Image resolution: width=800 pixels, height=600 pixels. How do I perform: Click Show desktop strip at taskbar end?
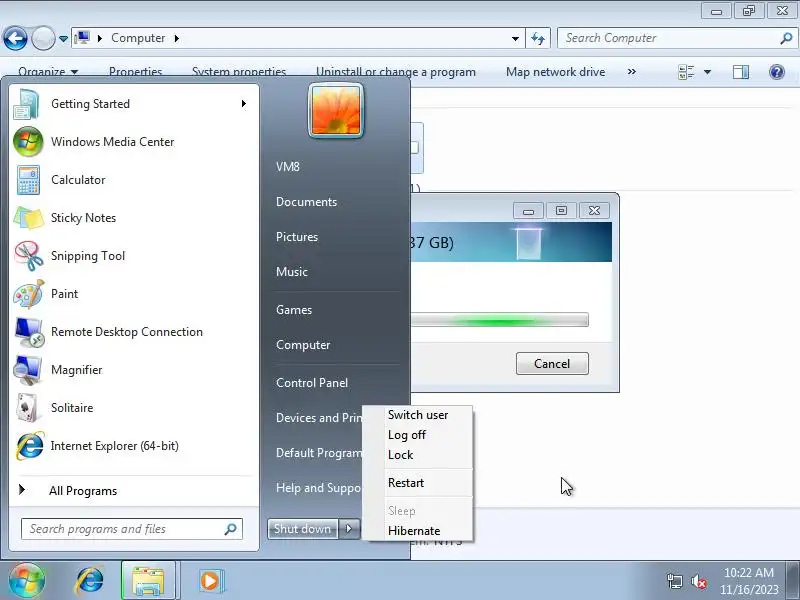tap(793, 581)
